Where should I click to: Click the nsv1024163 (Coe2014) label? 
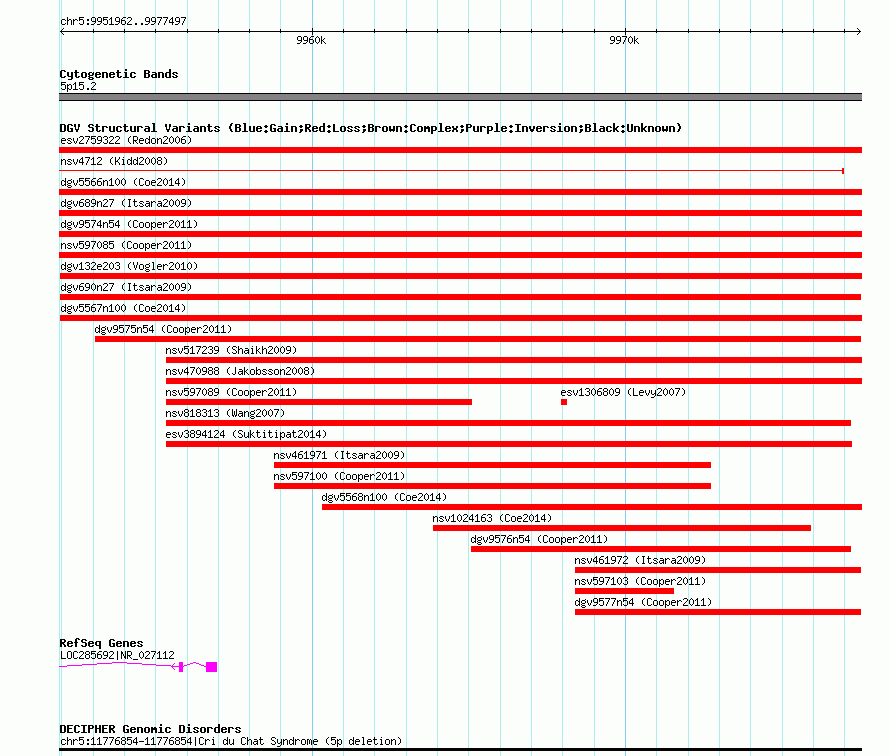click(492, 518)
